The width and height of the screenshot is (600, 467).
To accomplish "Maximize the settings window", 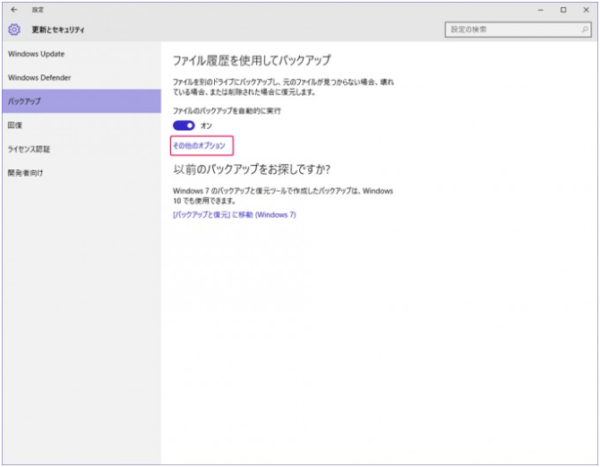I will pyautogui.click(x=563, y=10).
